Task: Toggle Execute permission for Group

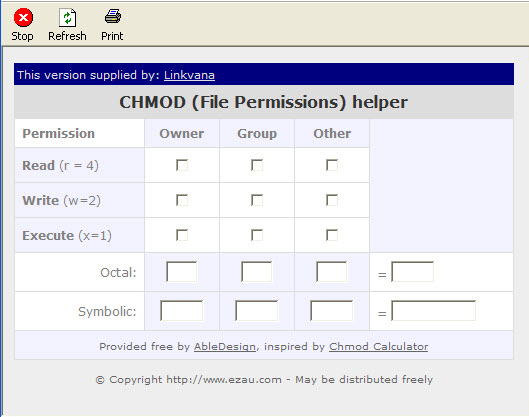Action: click(x=257, y=235)
